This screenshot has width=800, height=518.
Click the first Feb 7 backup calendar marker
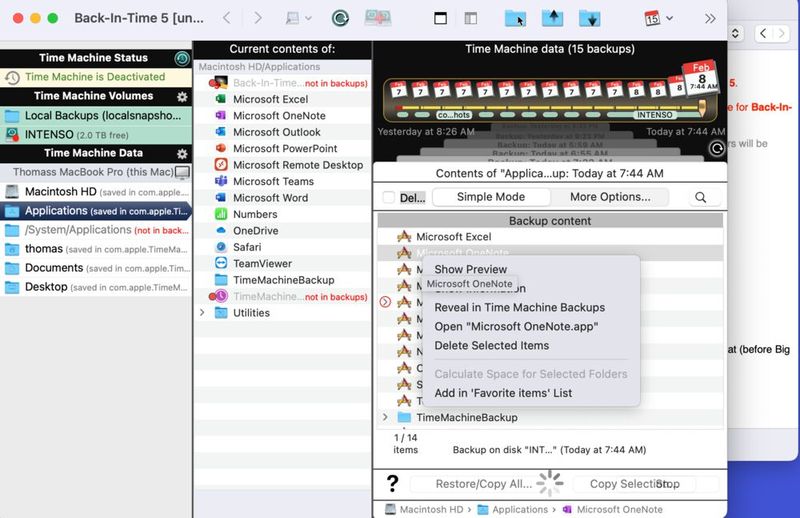[398, 89]
